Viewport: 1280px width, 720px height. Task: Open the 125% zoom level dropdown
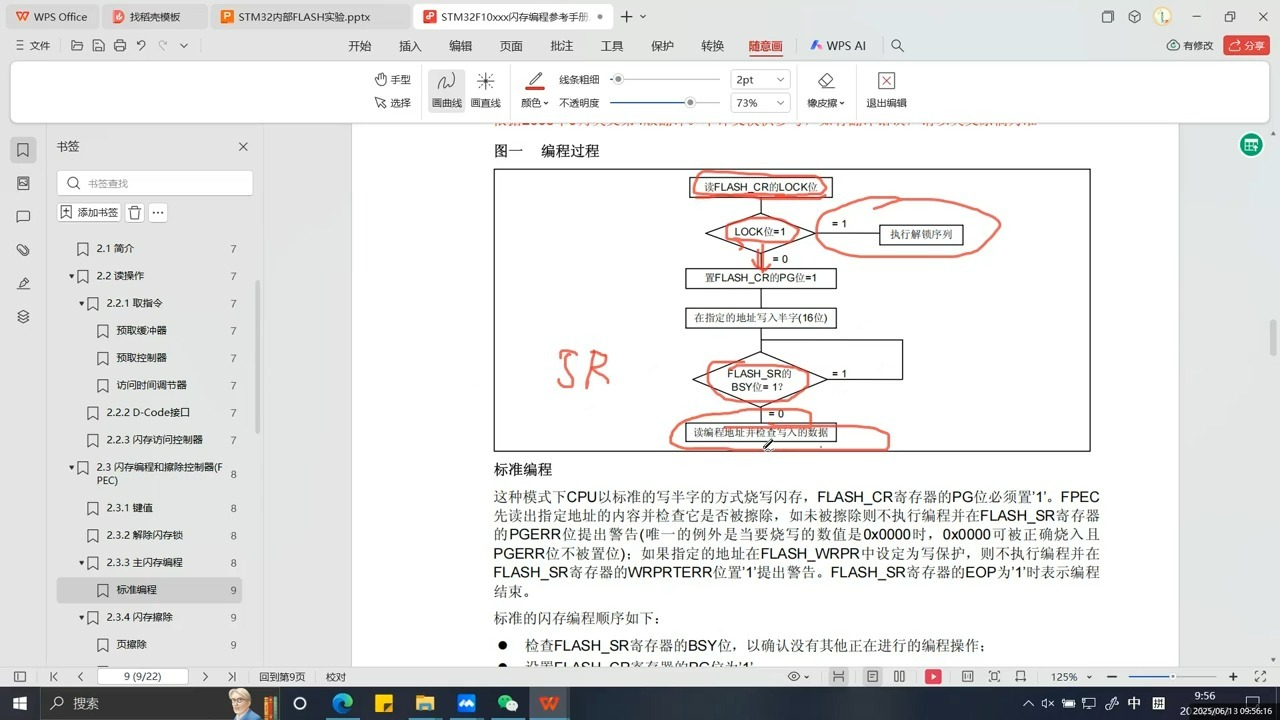1070,677
